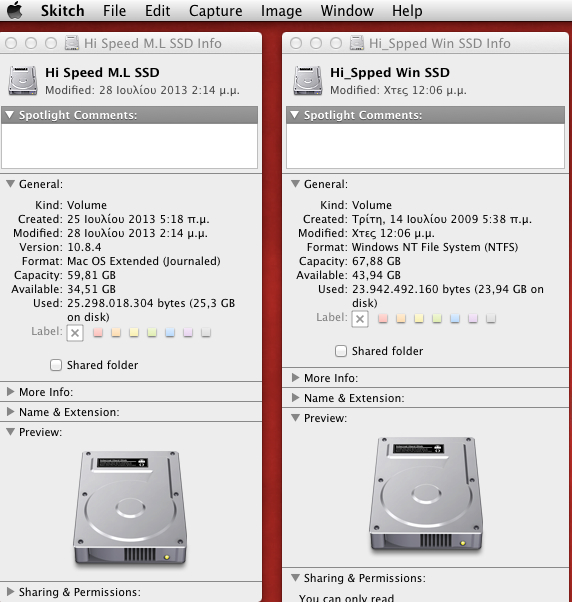Enable Shared folder checkbox in Hi Speed M.L SSD window
The width and height of the screenshot is (572, 602).
click(x=56, y=365)
